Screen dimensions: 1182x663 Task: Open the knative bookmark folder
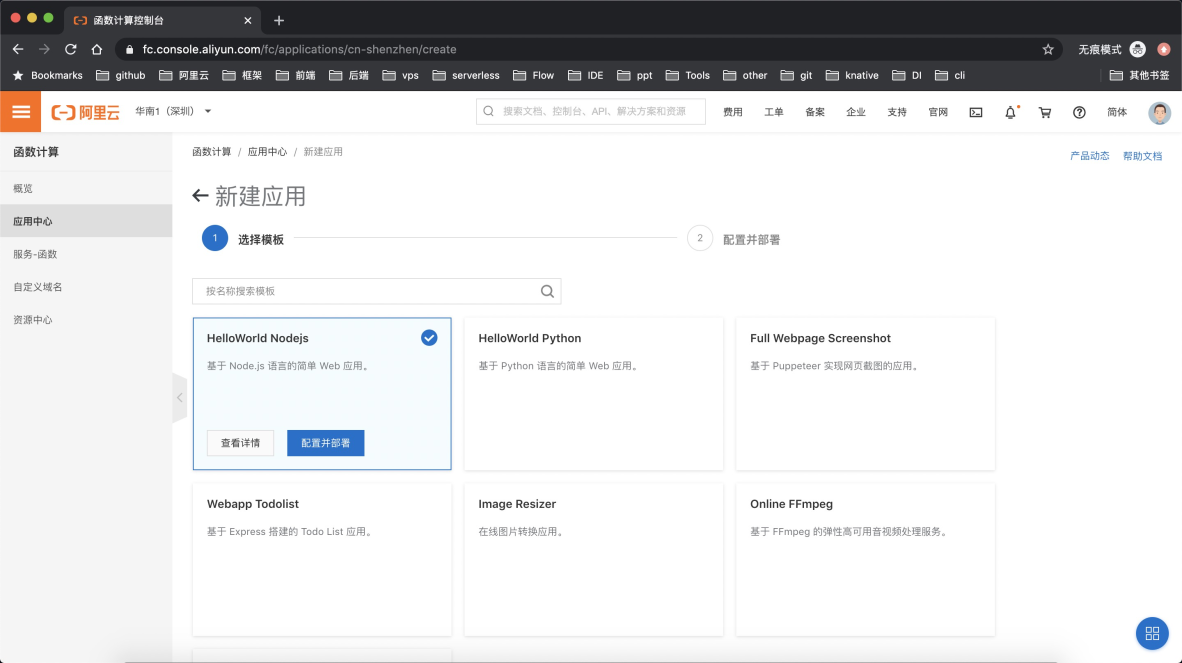(x=853, y=75)
